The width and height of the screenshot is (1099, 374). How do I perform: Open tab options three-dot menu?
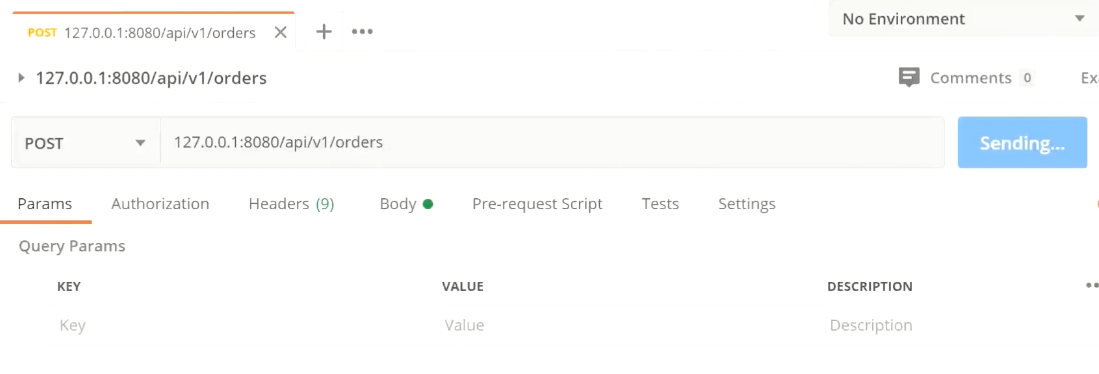point(362,32)
